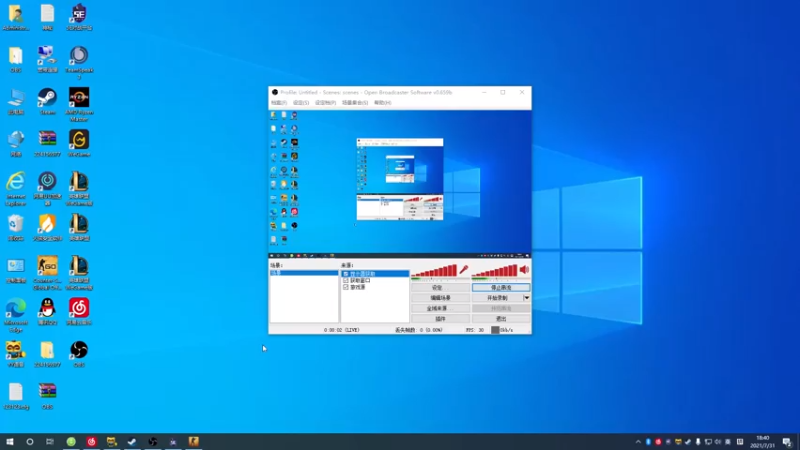
Task: Expand hidden system tray icons chevron
Action: (x=638, y=442)
